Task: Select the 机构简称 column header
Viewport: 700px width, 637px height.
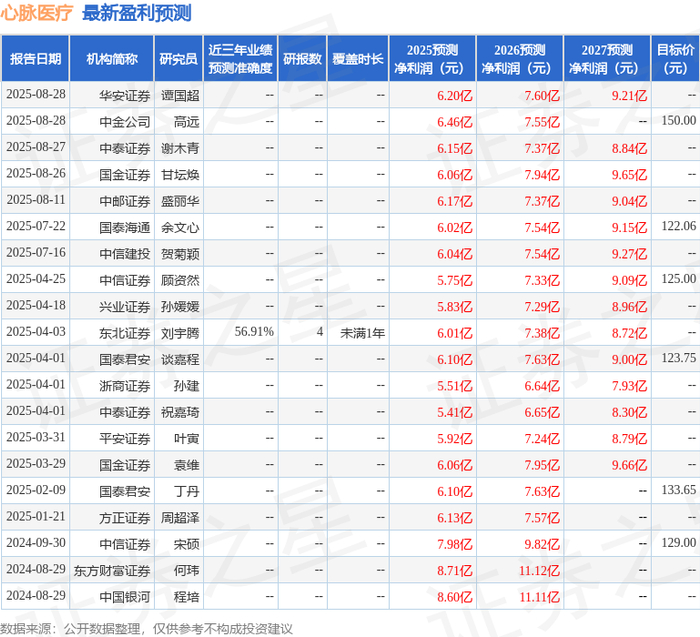Action: point(112,59)
